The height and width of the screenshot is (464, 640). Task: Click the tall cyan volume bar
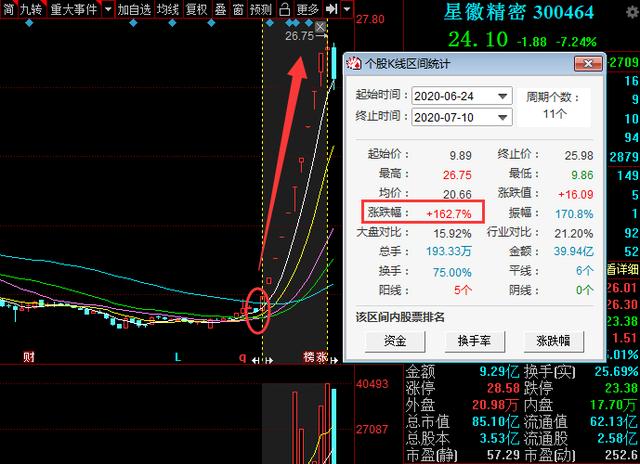point(334,426)
